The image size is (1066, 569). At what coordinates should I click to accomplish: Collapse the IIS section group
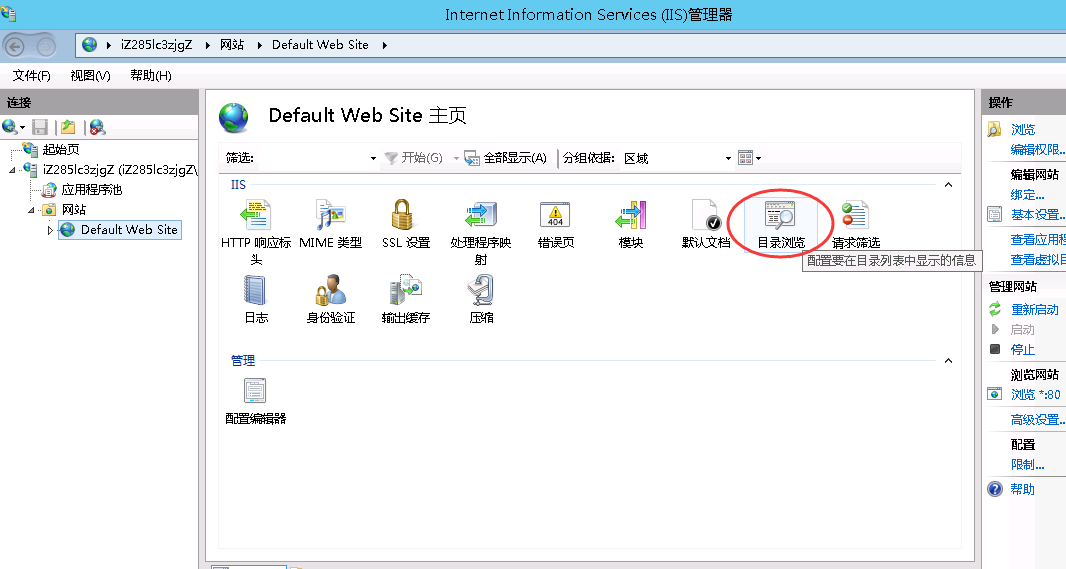[x=948, y=185]
